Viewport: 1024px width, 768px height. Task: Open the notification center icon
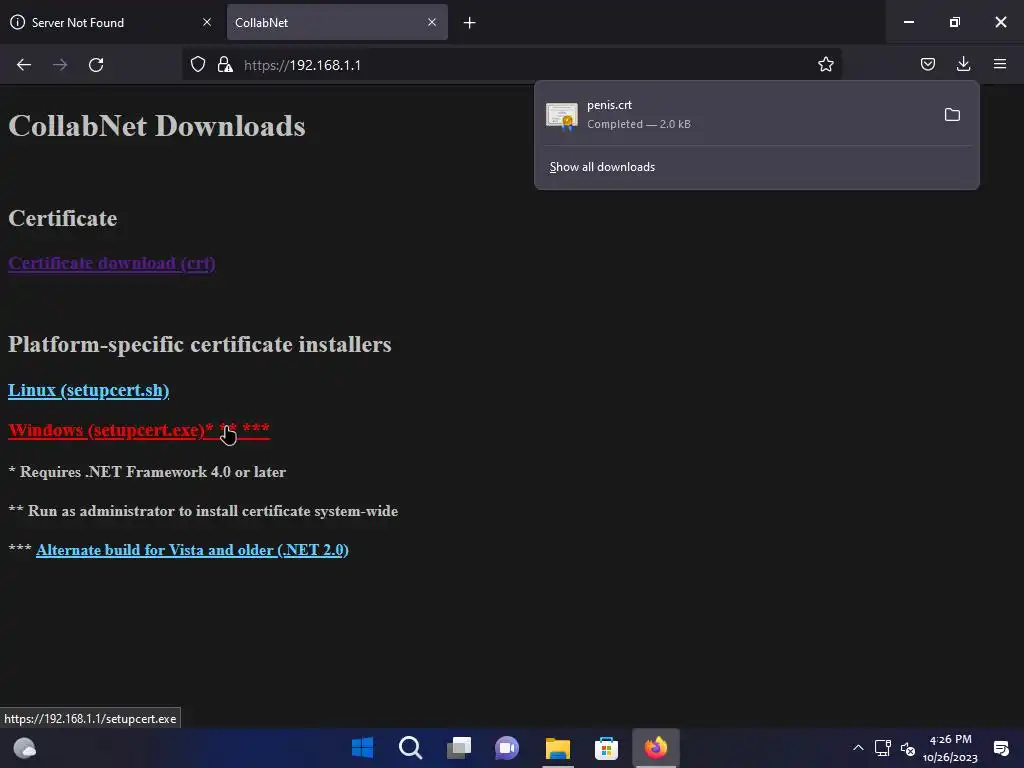point(1000,748)
